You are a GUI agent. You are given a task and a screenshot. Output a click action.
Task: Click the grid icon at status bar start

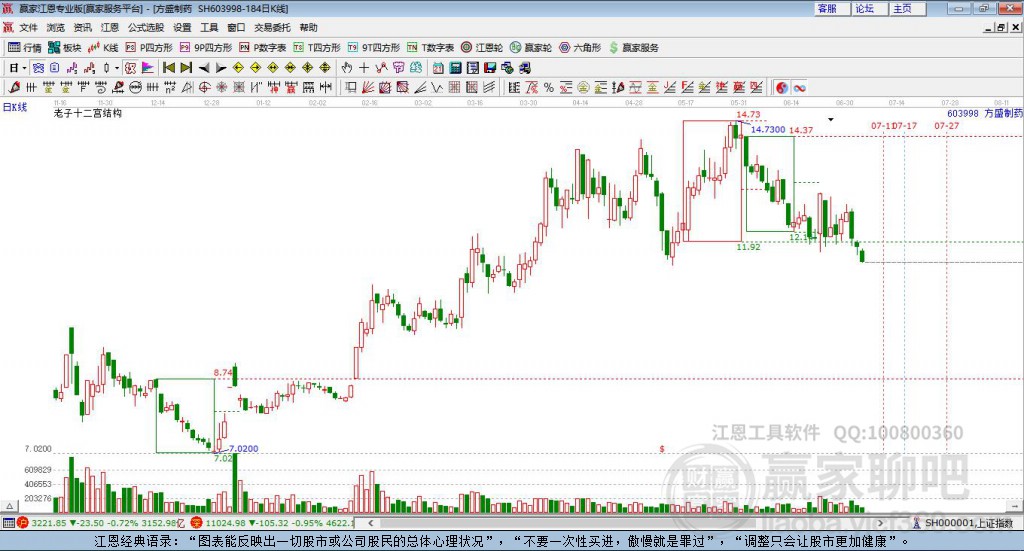click(8, 523)
